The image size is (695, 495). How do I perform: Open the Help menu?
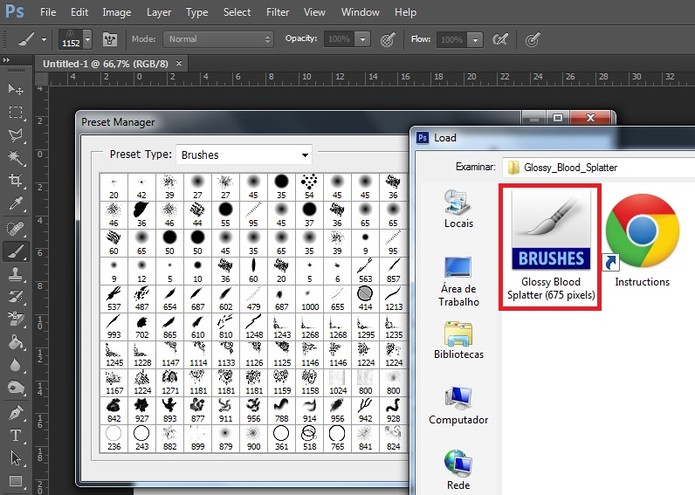pos(405,12)
